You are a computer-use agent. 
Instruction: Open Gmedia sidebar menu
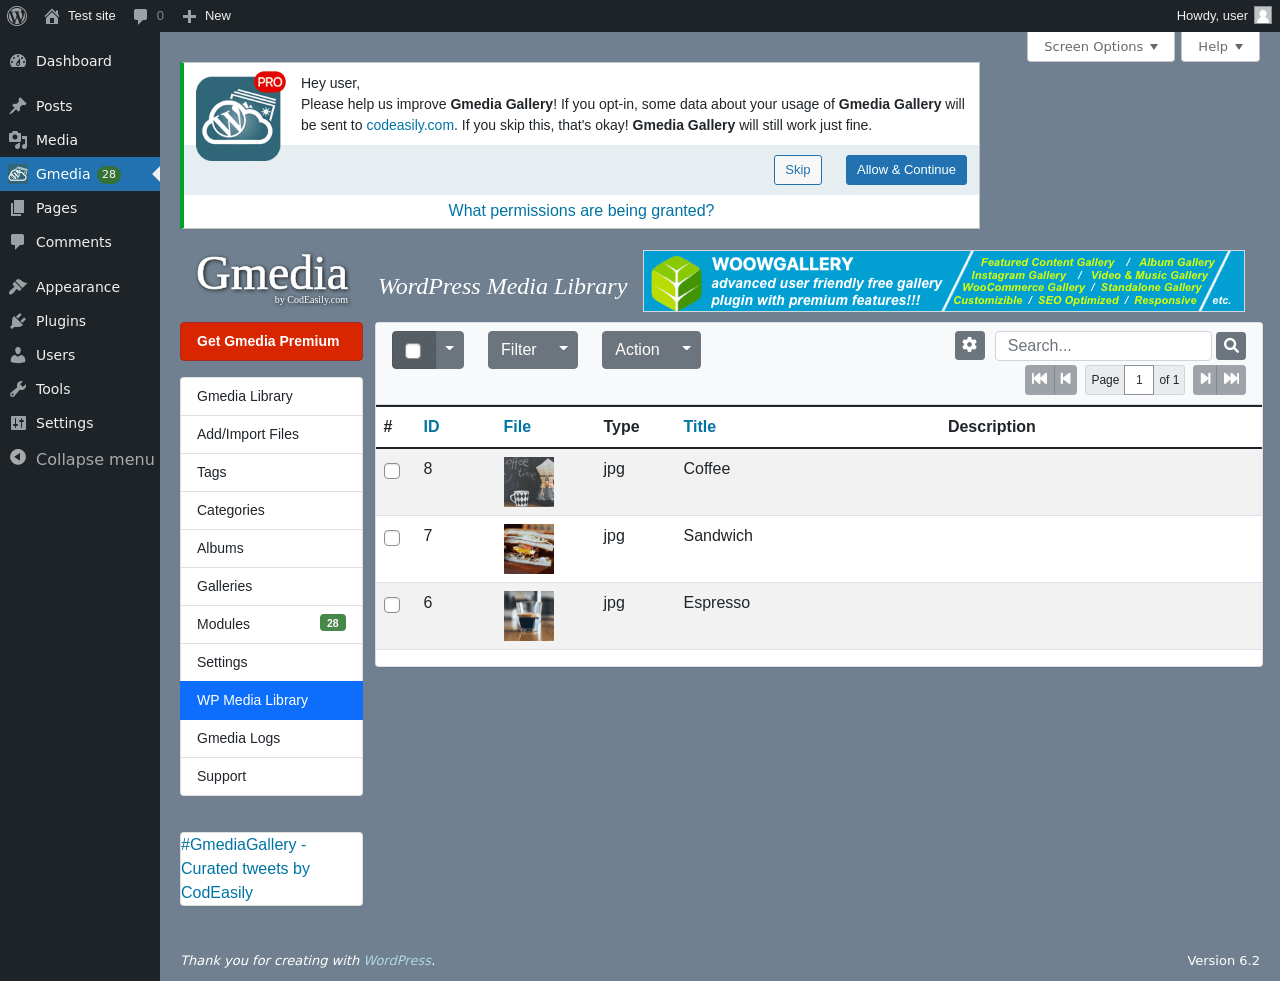click(80, 174)
